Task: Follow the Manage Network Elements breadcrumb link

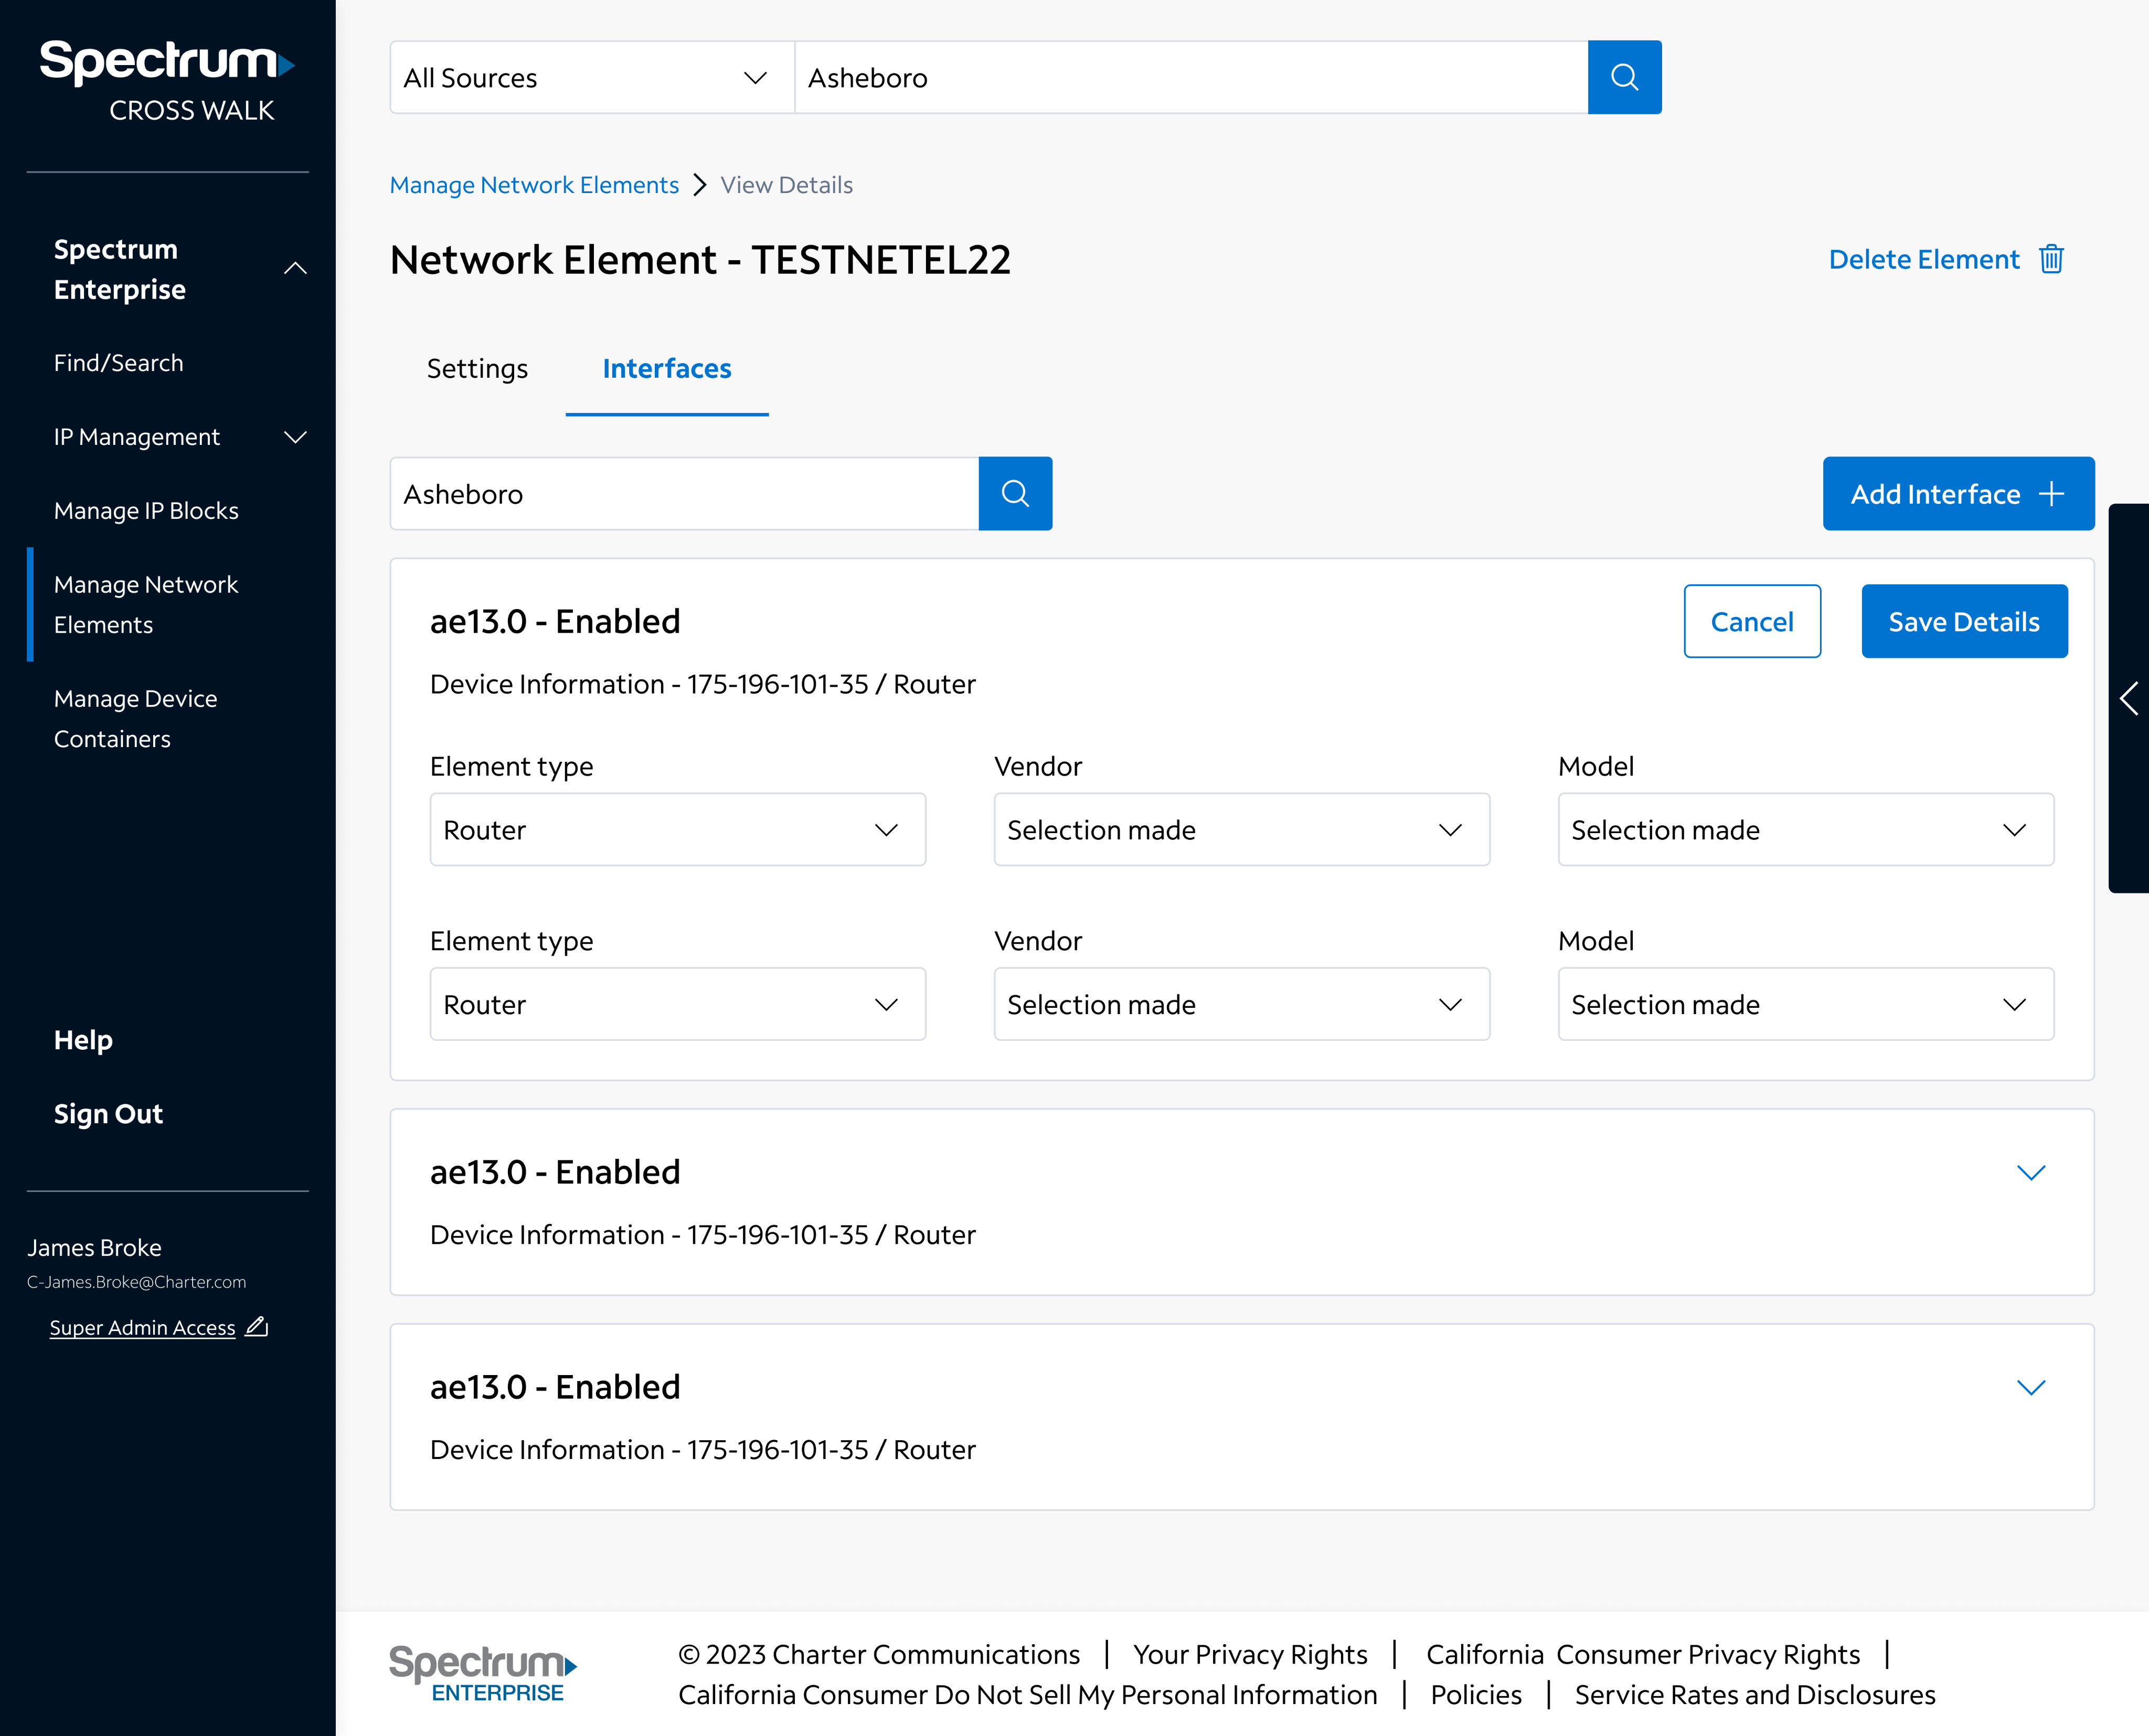Action: pos(534,185)
